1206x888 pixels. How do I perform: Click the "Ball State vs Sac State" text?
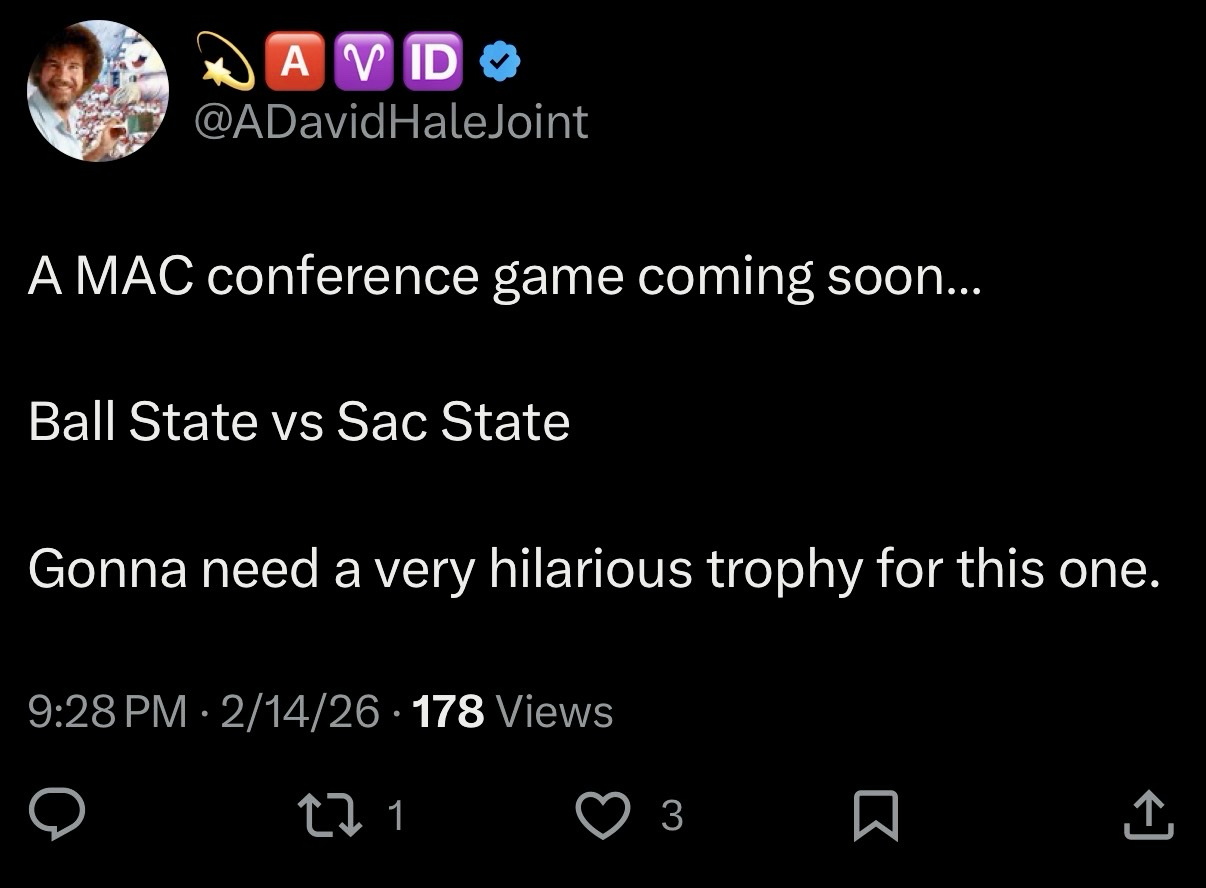[299, 422]
